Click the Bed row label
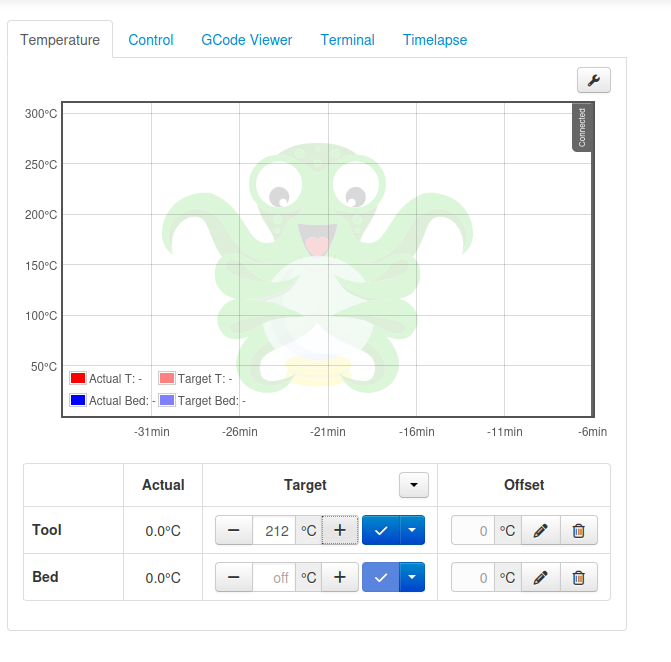 (45, 577)
